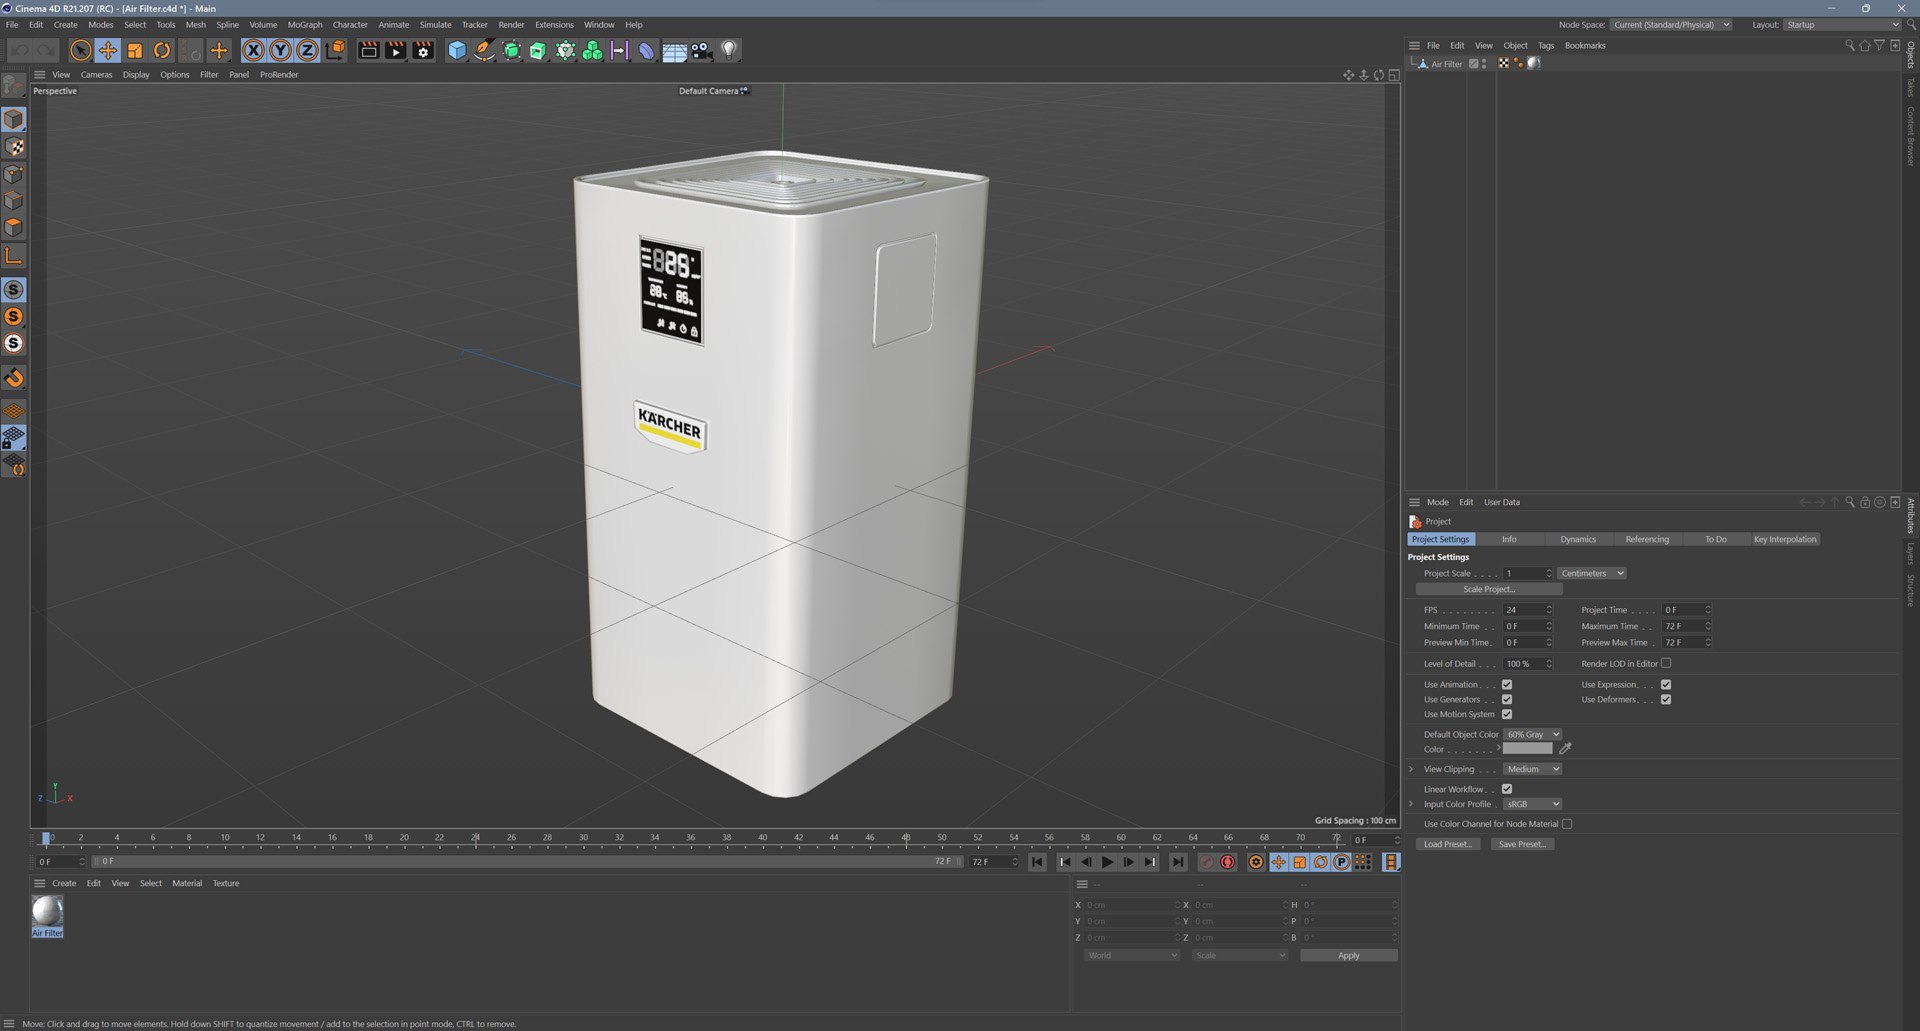Image resolution: width=1920 pixels, height=1031 pixels.
Task: Enable Use Color Channel for Node Material
Action: (1567, 824)
